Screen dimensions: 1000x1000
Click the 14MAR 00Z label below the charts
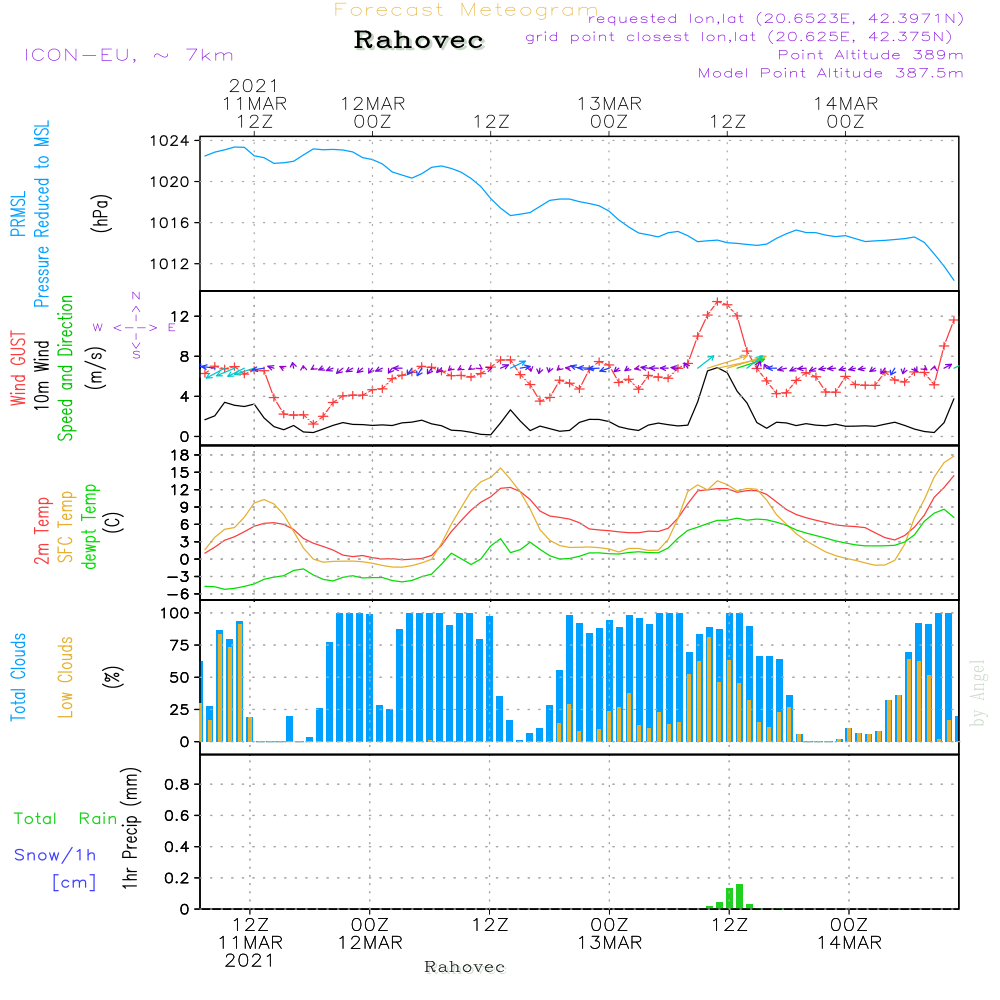coord(847,934)
